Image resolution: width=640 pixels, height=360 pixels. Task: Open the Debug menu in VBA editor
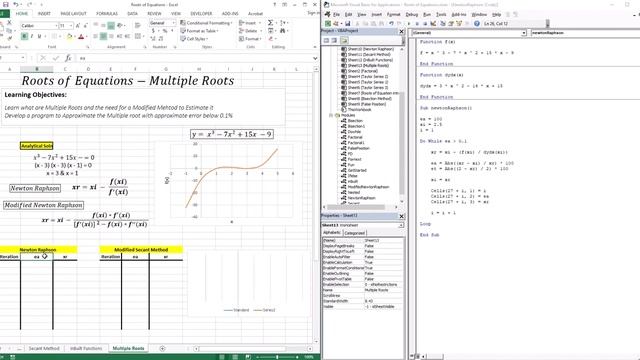click(x=411, y=14)
